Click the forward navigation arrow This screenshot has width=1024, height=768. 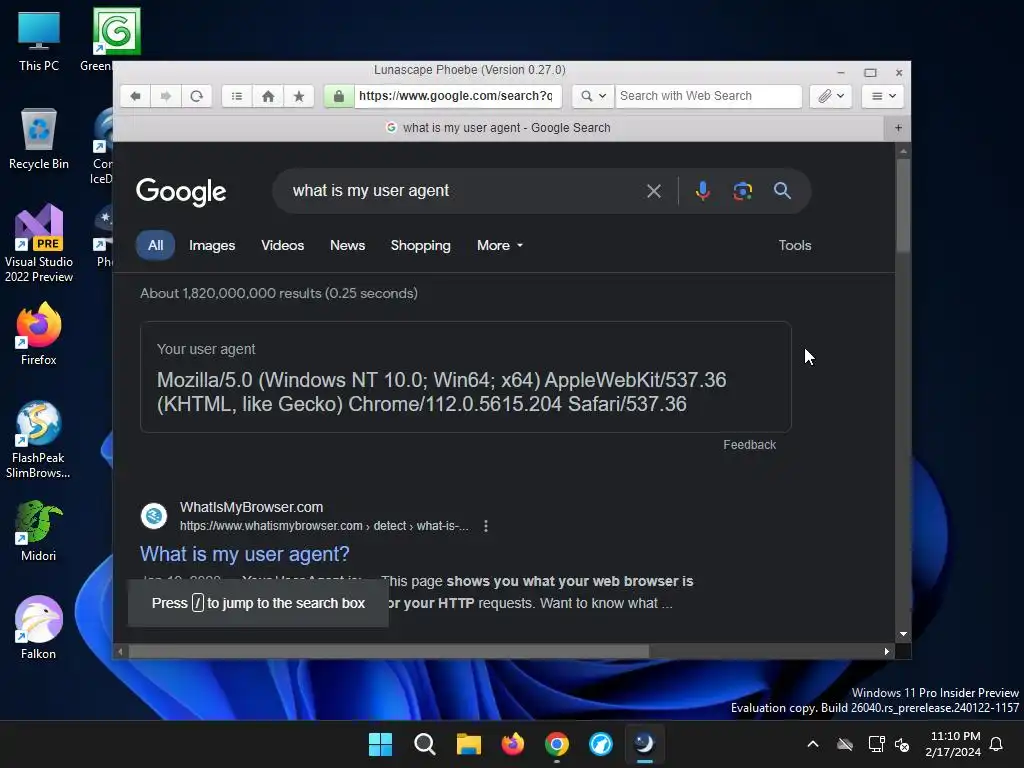(x=165, y=96)
